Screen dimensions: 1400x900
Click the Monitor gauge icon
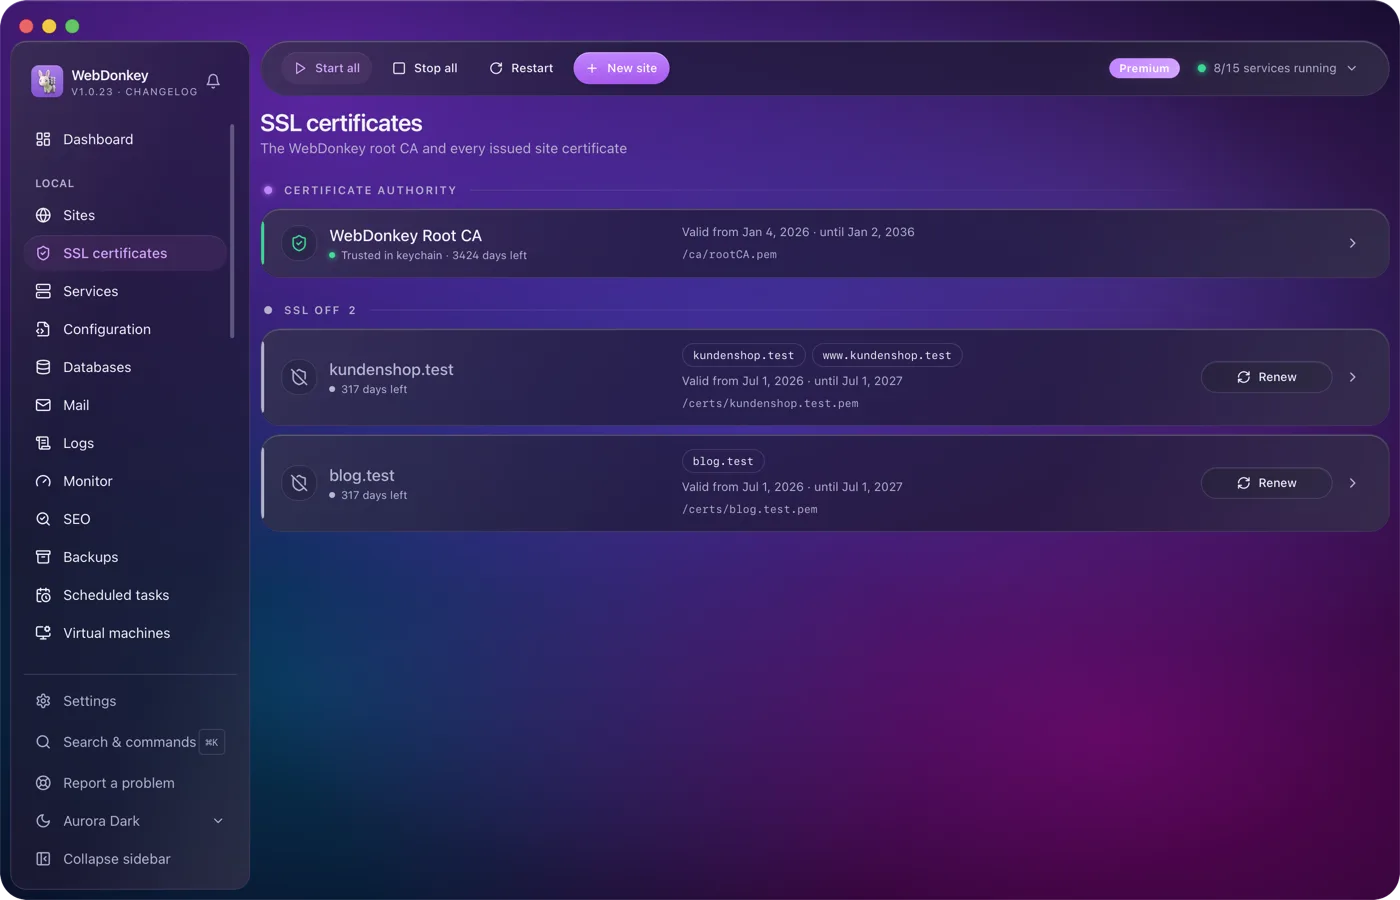click(43, 481)
